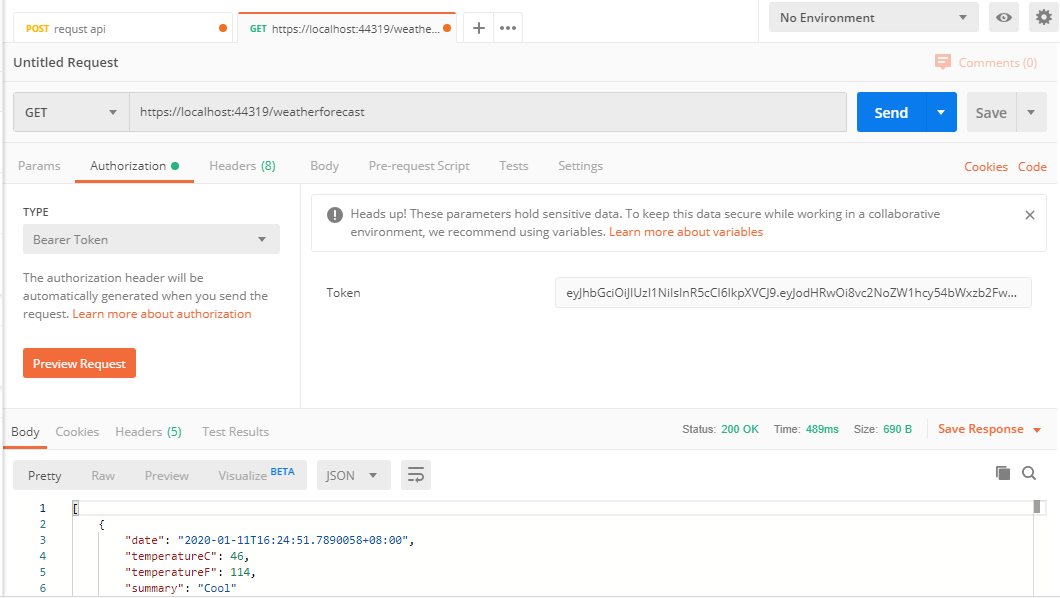The image size is (1060, 598).
Task: Switch to the Pre-request Script tab
Action: point(418,166)
